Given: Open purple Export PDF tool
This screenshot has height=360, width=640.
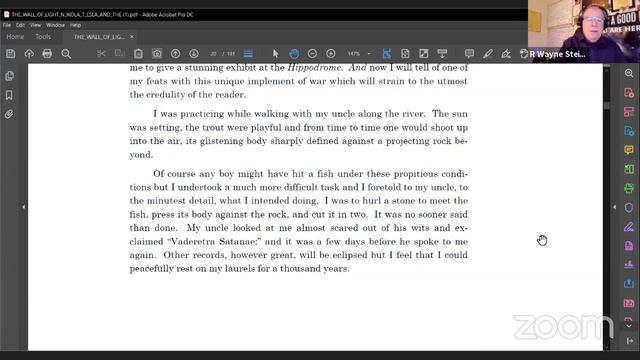Looking at the screenshot, I should 629,246.
